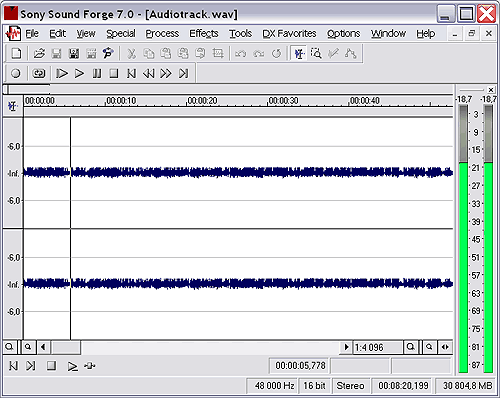Toggle Loop Playback button
Viewport: 500px width, 398px height.
pyautogui.click(x=39, y=73)
